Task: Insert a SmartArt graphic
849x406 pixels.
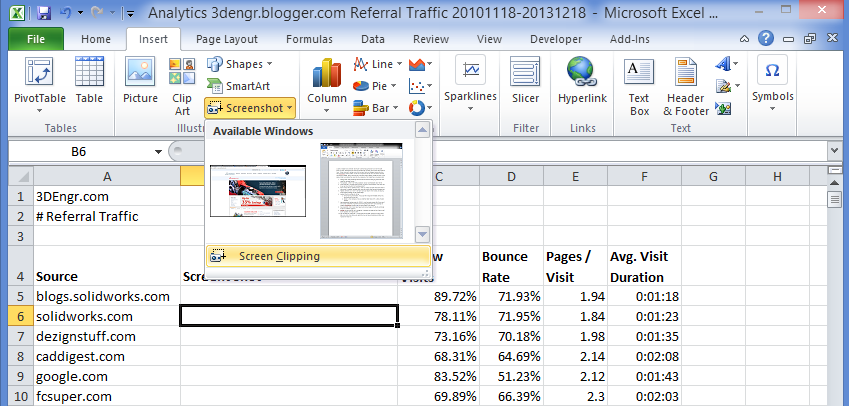Action: pos(238,86)
